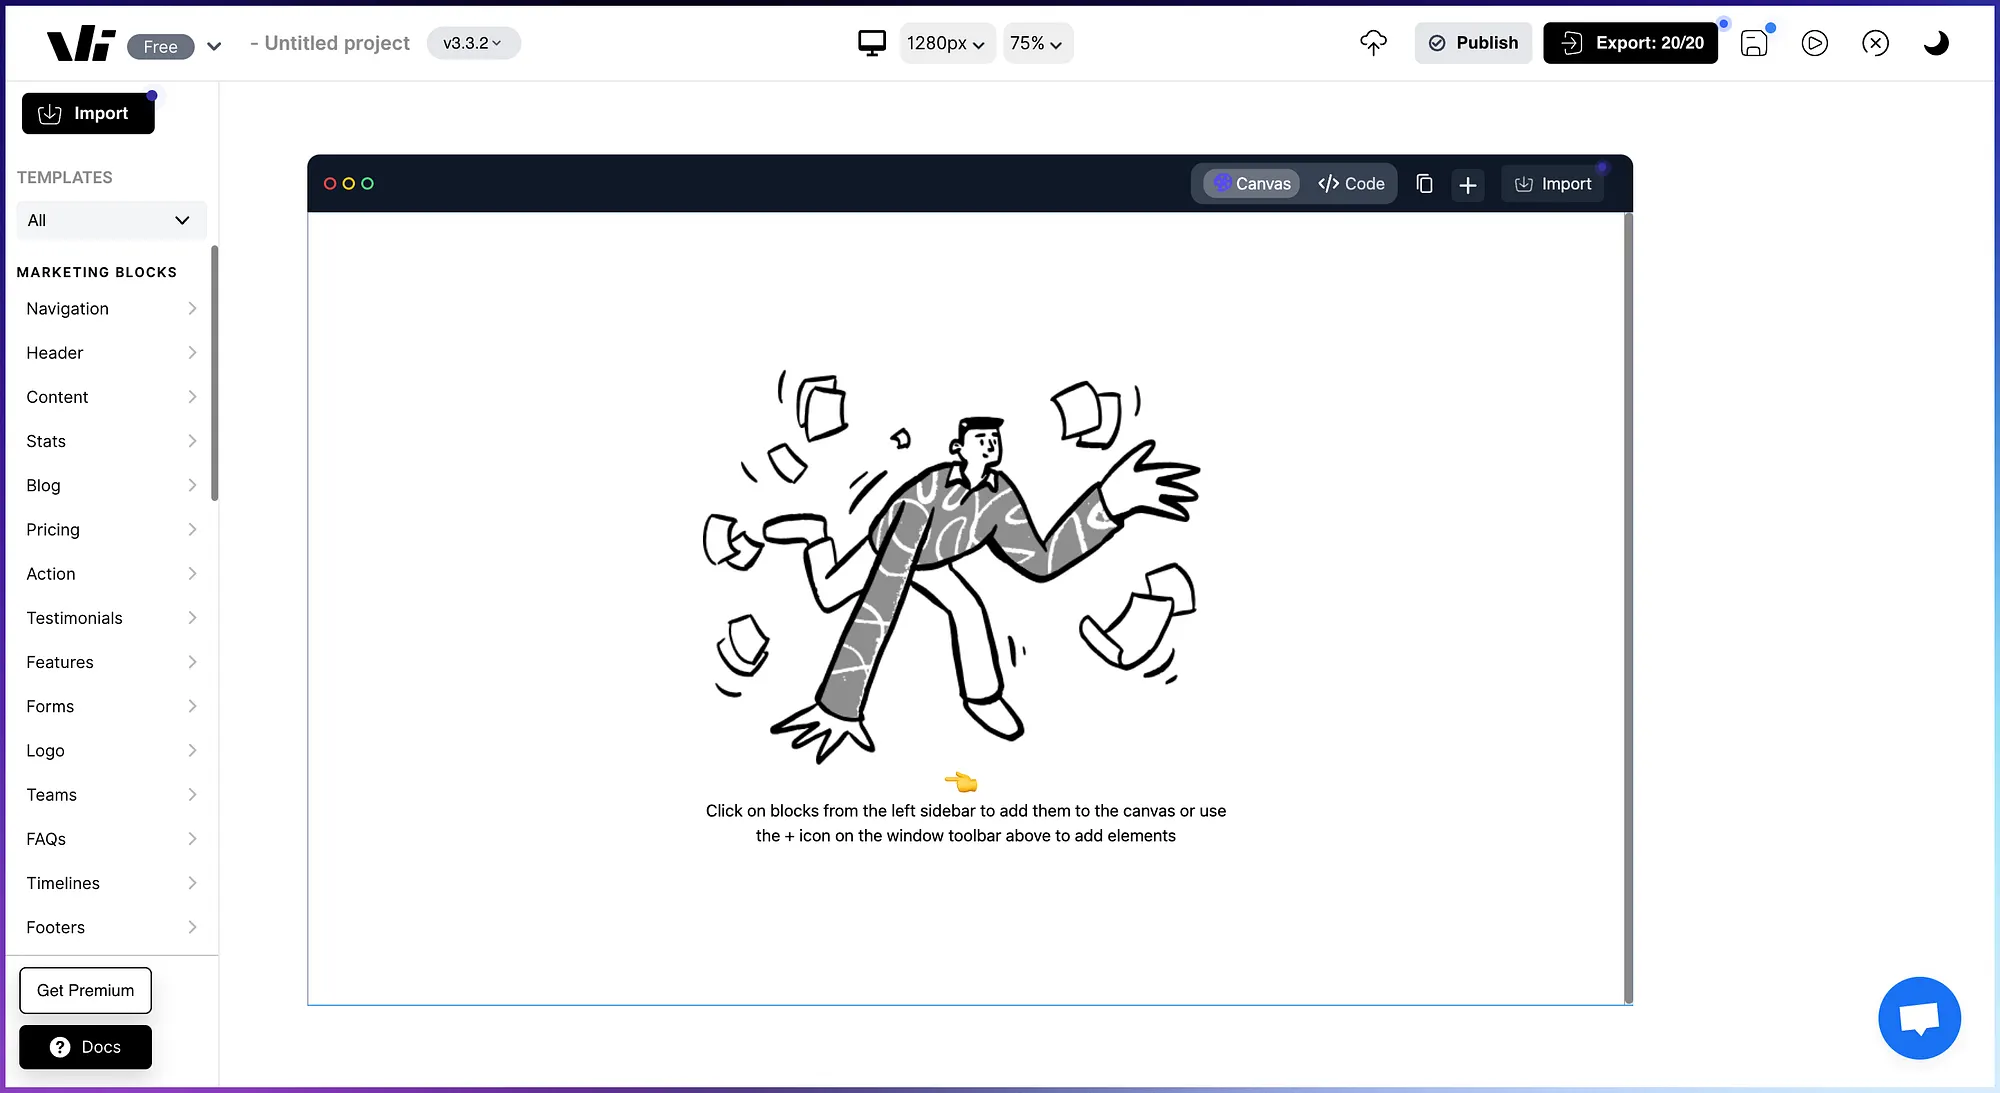Click the plus add-element icon

tap(1467, 185)
